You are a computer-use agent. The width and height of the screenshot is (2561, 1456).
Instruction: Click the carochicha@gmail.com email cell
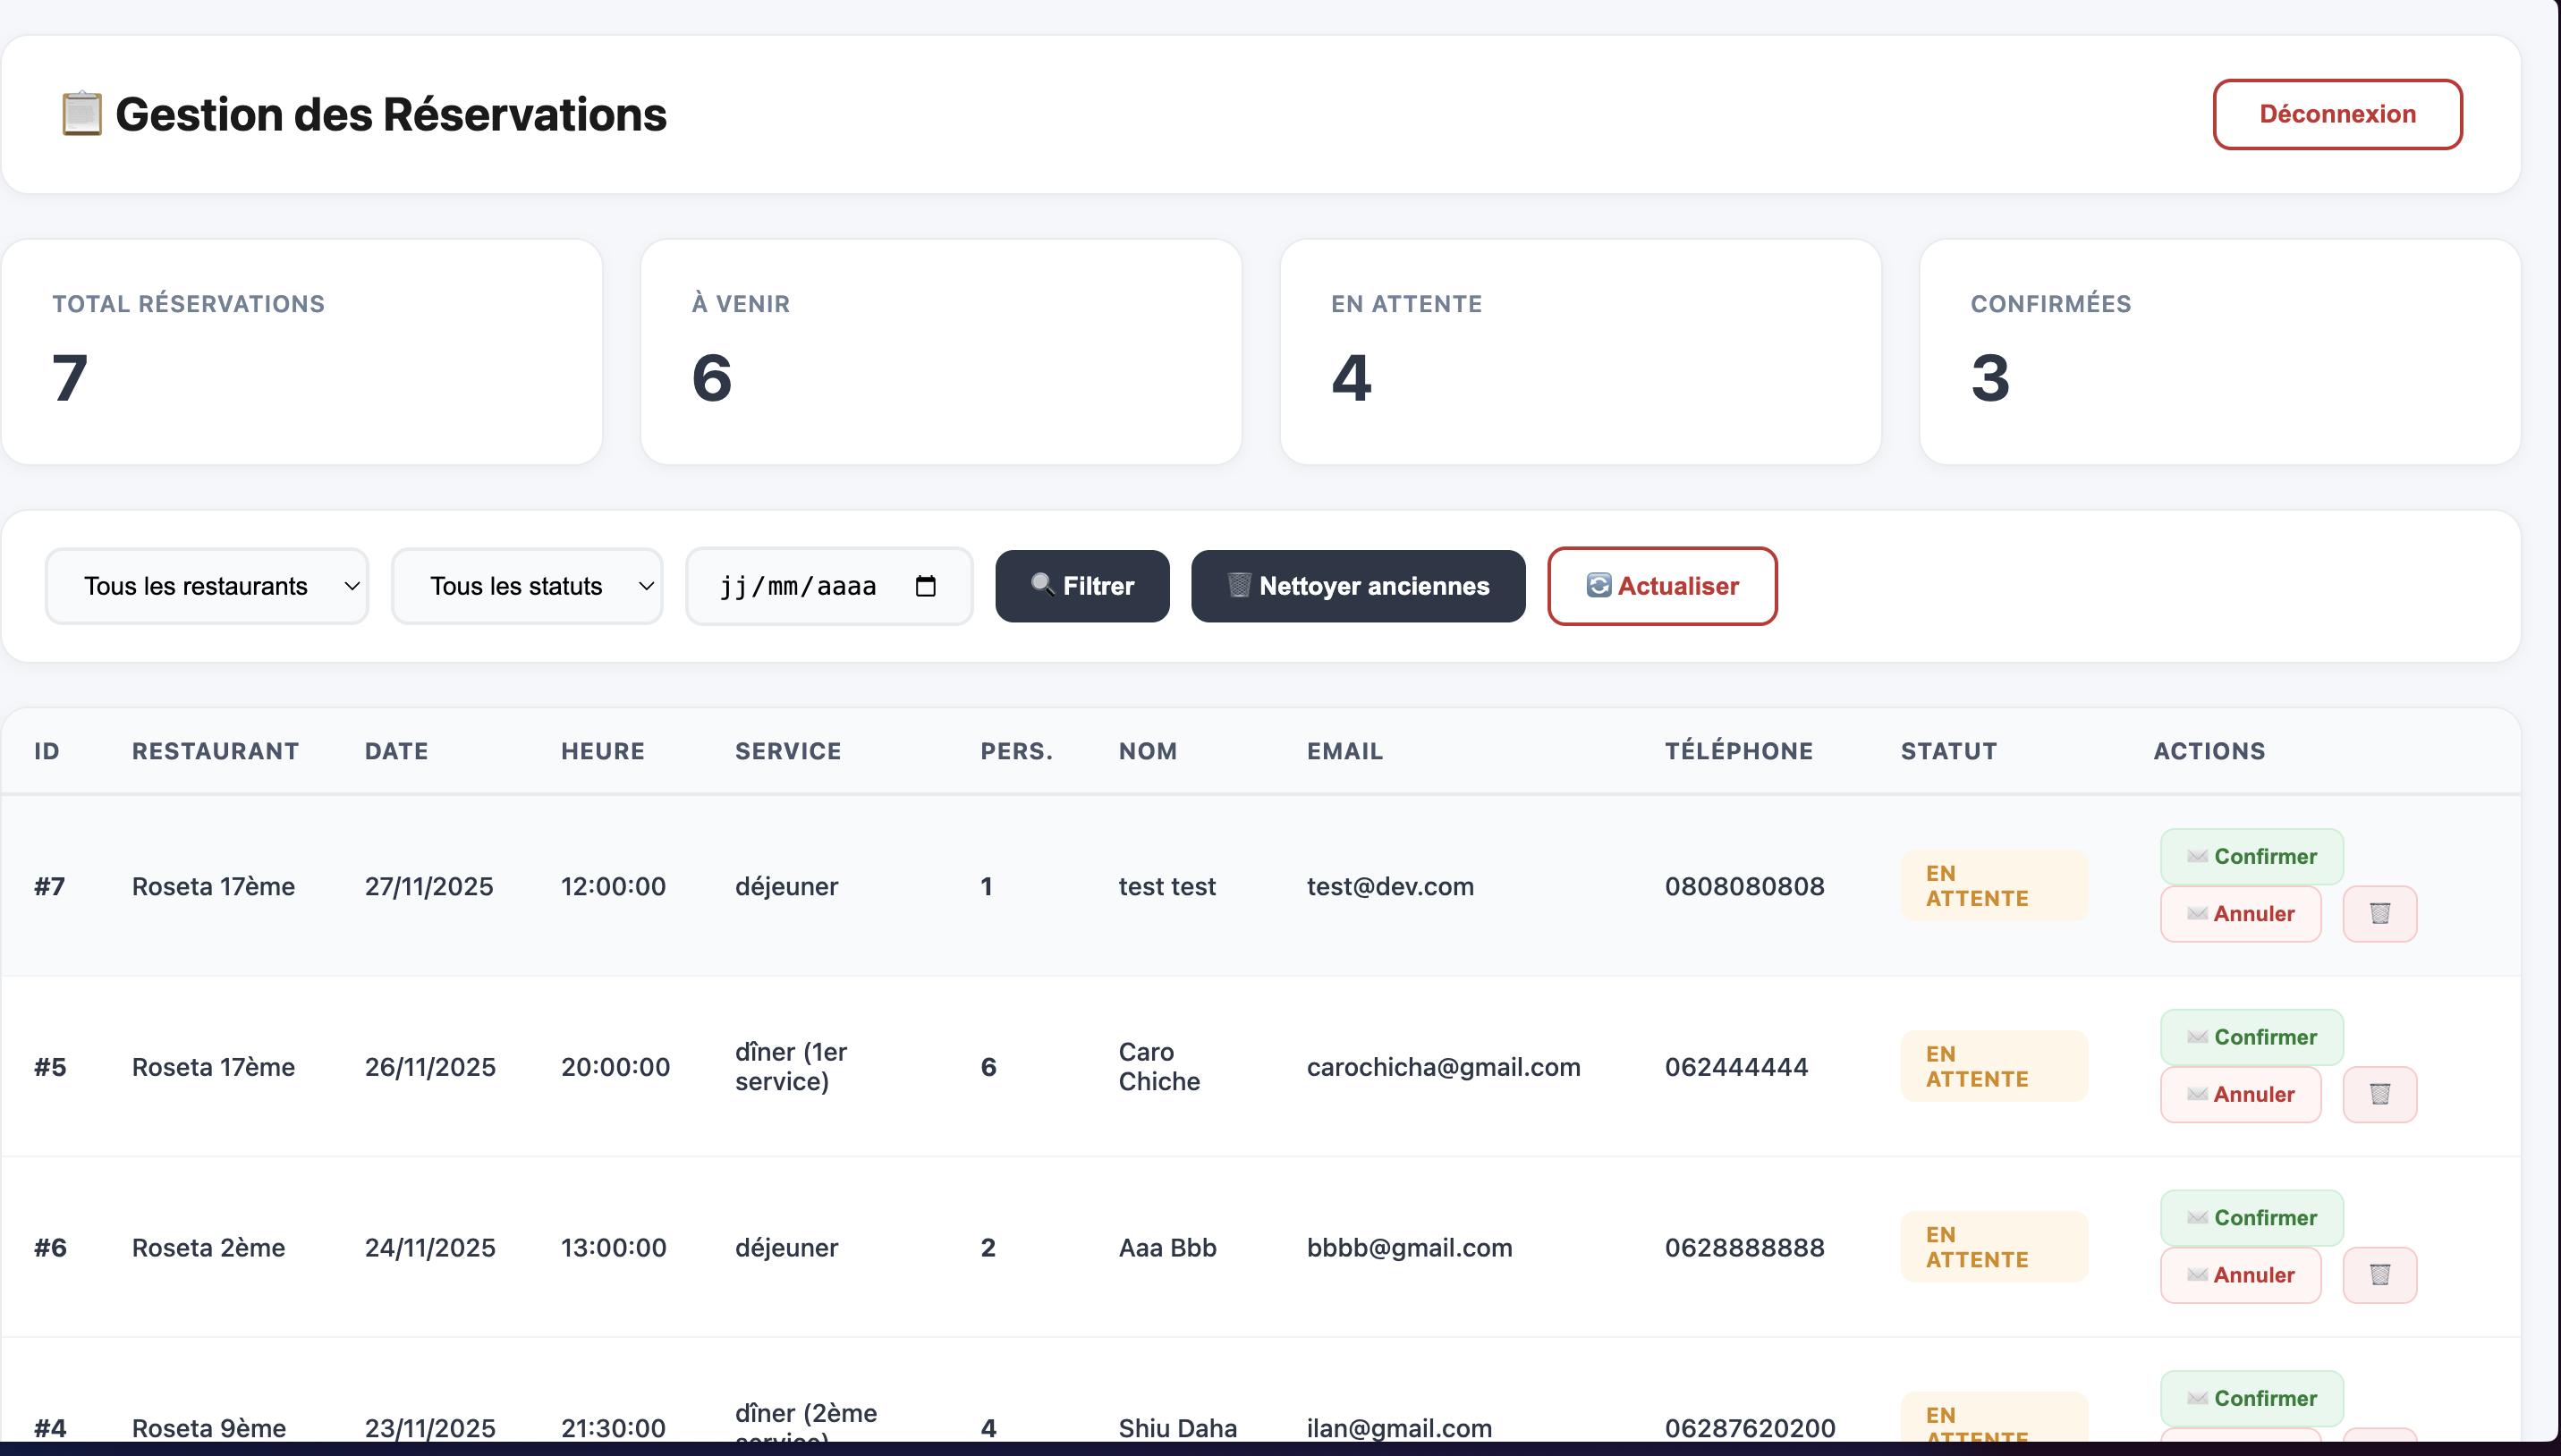1443,1067
